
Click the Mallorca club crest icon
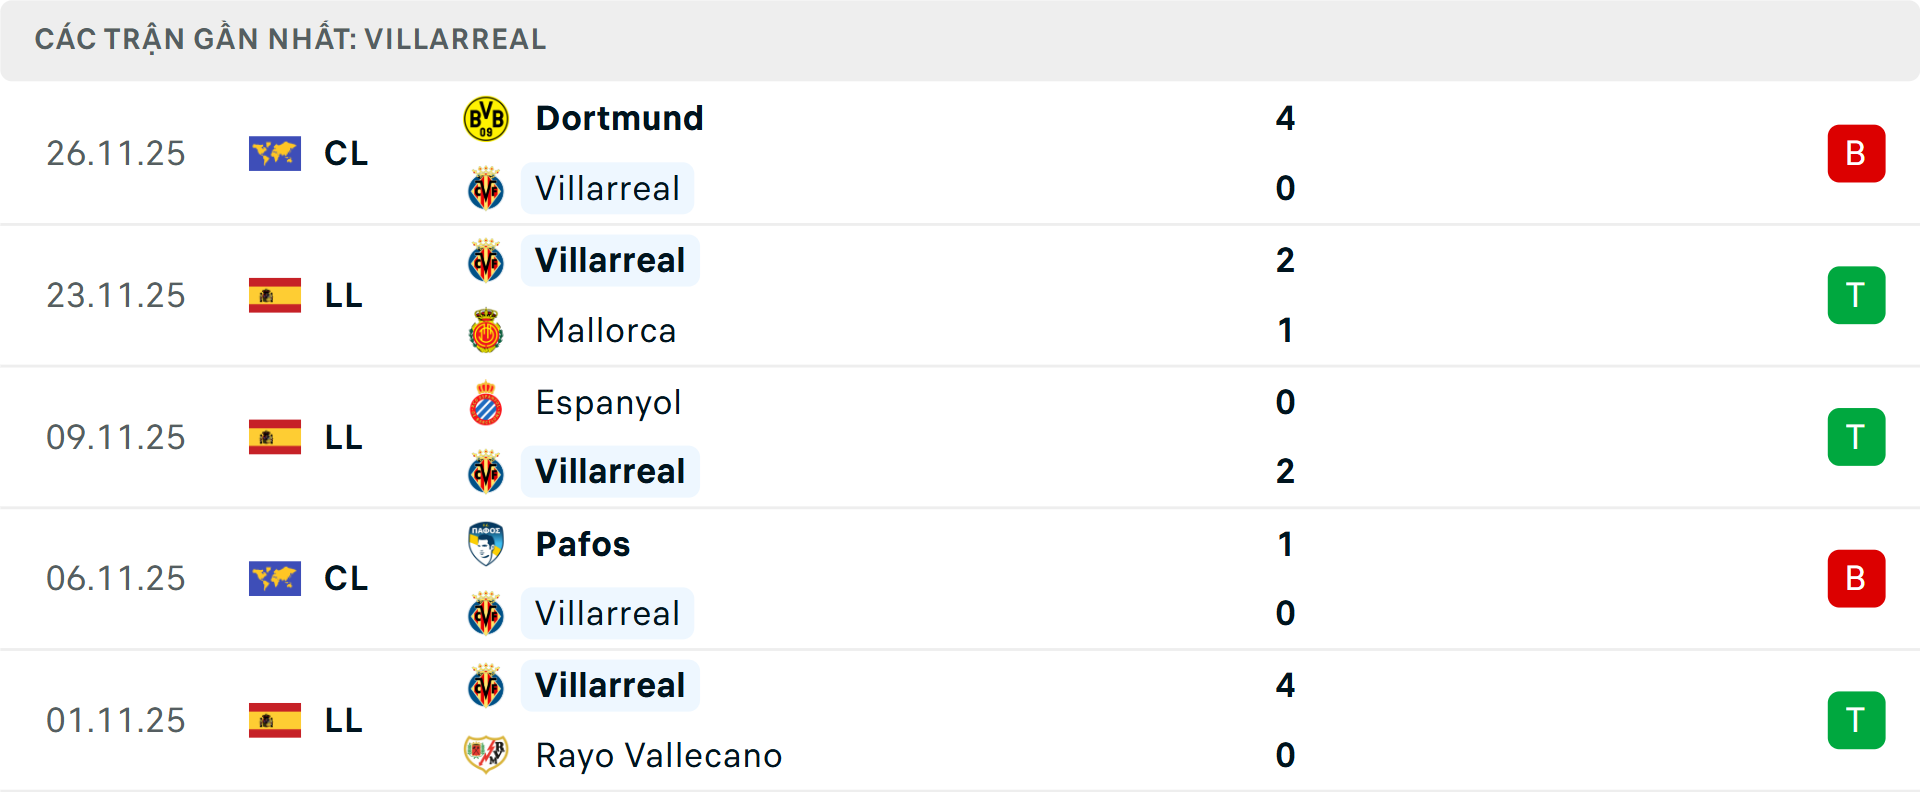pyautogui.click(x=486, y=331)
